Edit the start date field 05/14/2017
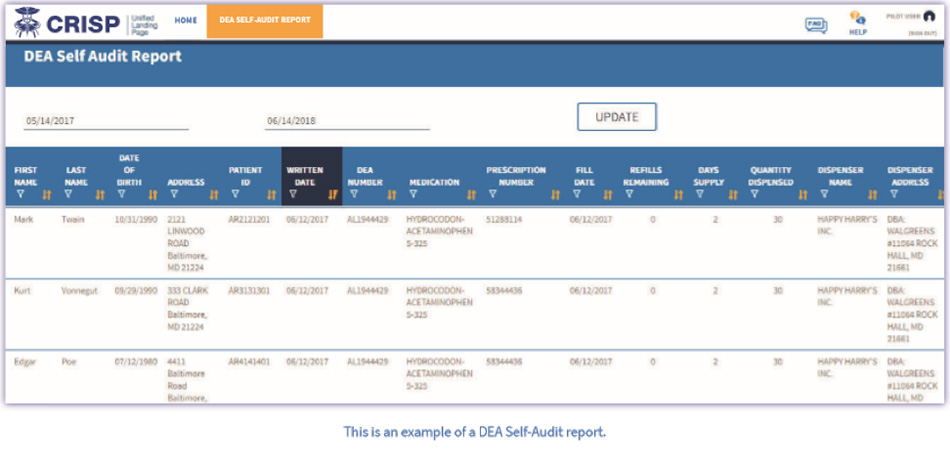Image resolution: width=950 pixels, height=468 pixels. pos(106,121)
